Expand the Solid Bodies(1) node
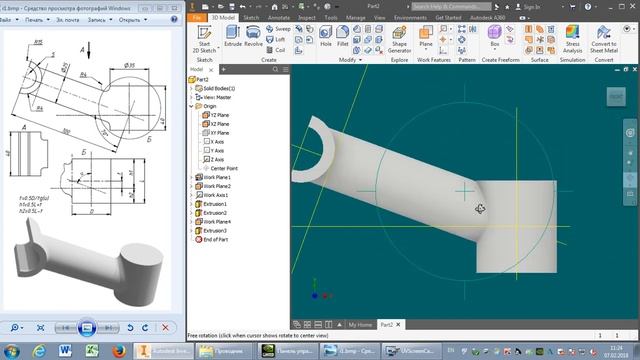This screenshot has height=360, width=640. pos(191,88)
